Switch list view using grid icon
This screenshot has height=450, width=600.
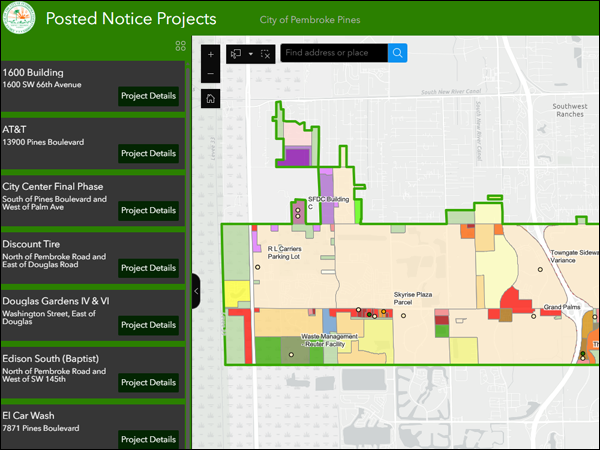click(180, 46)
